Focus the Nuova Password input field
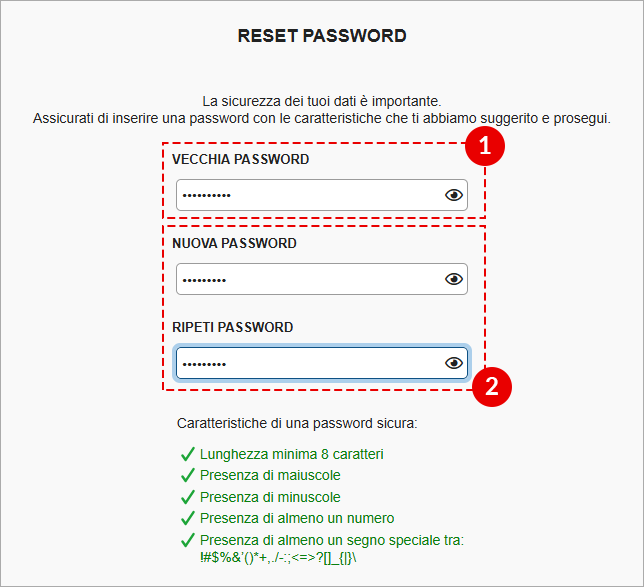 322,279
